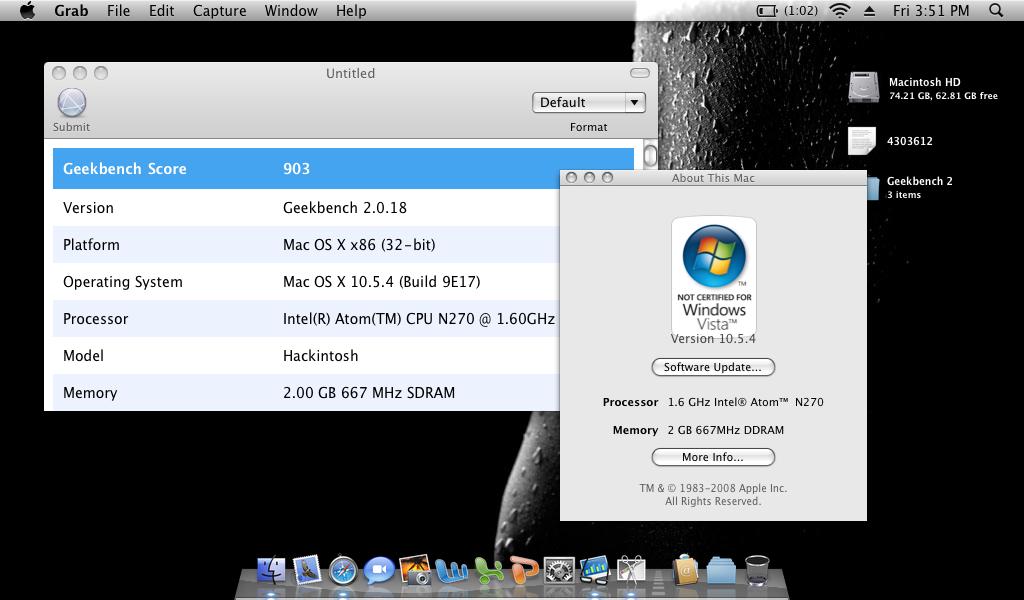
Task: Click the eject icon in menu bar
Action: tap(869, 10)
